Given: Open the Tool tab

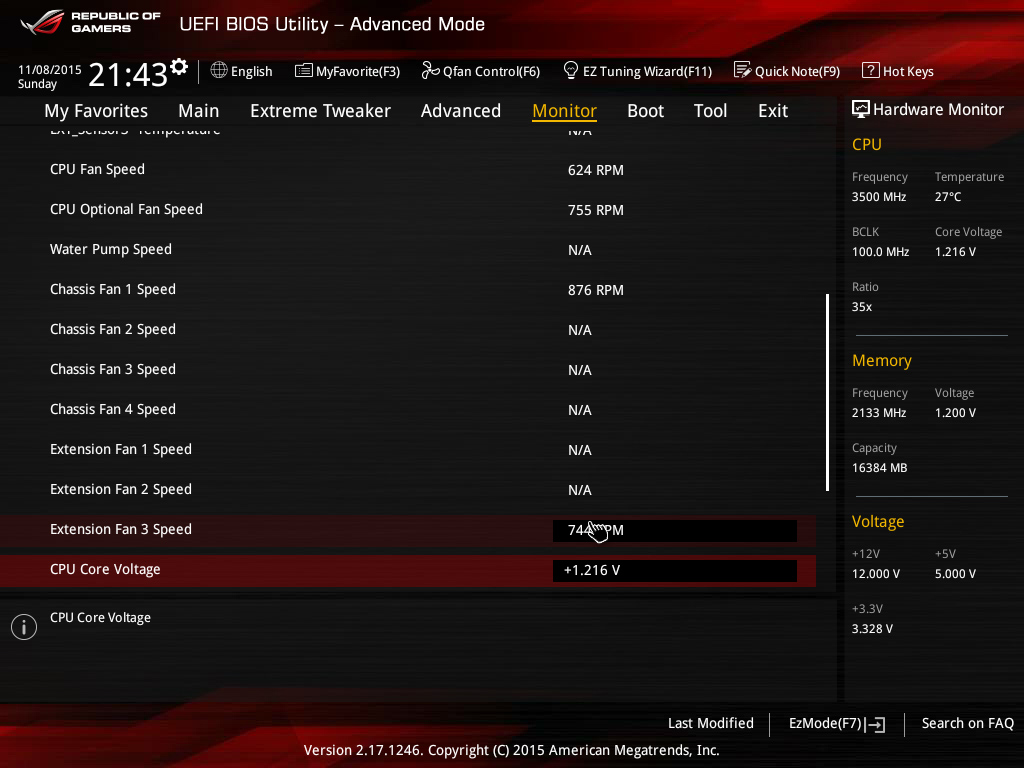Looking at the screenshot, I should pos(710,111).
